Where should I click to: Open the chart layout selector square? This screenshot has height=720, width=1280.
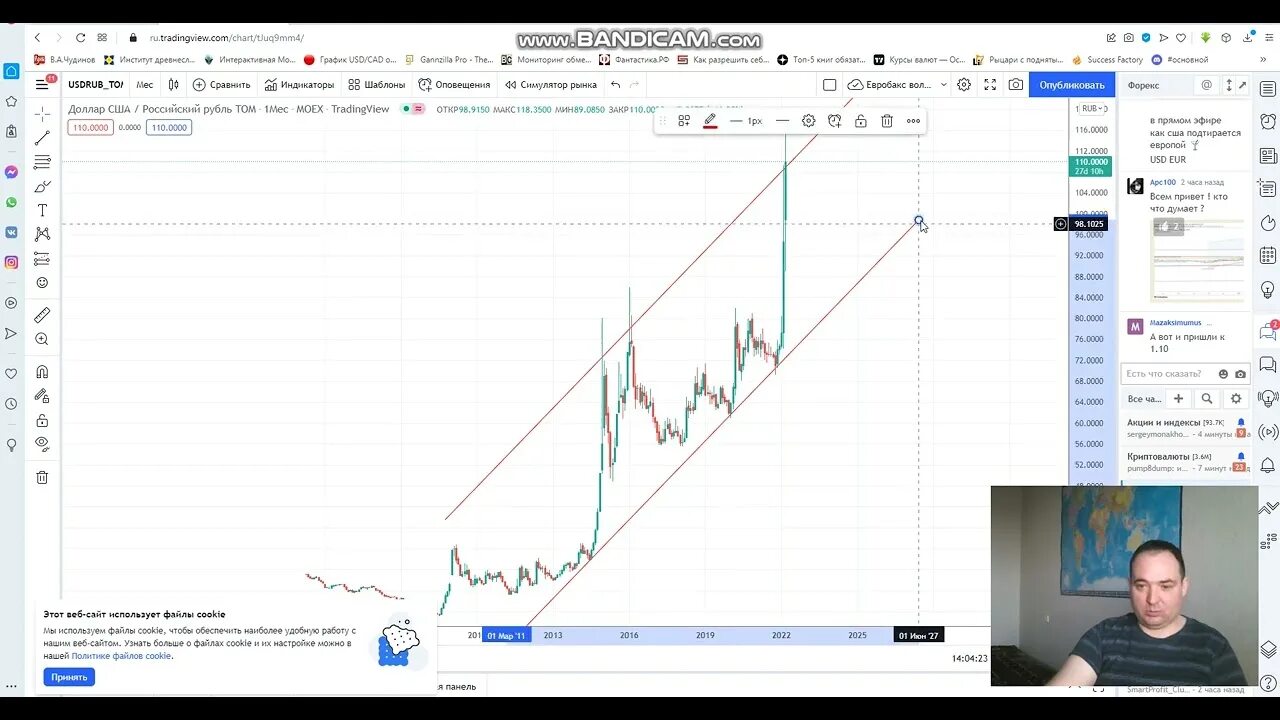point(829,84)
